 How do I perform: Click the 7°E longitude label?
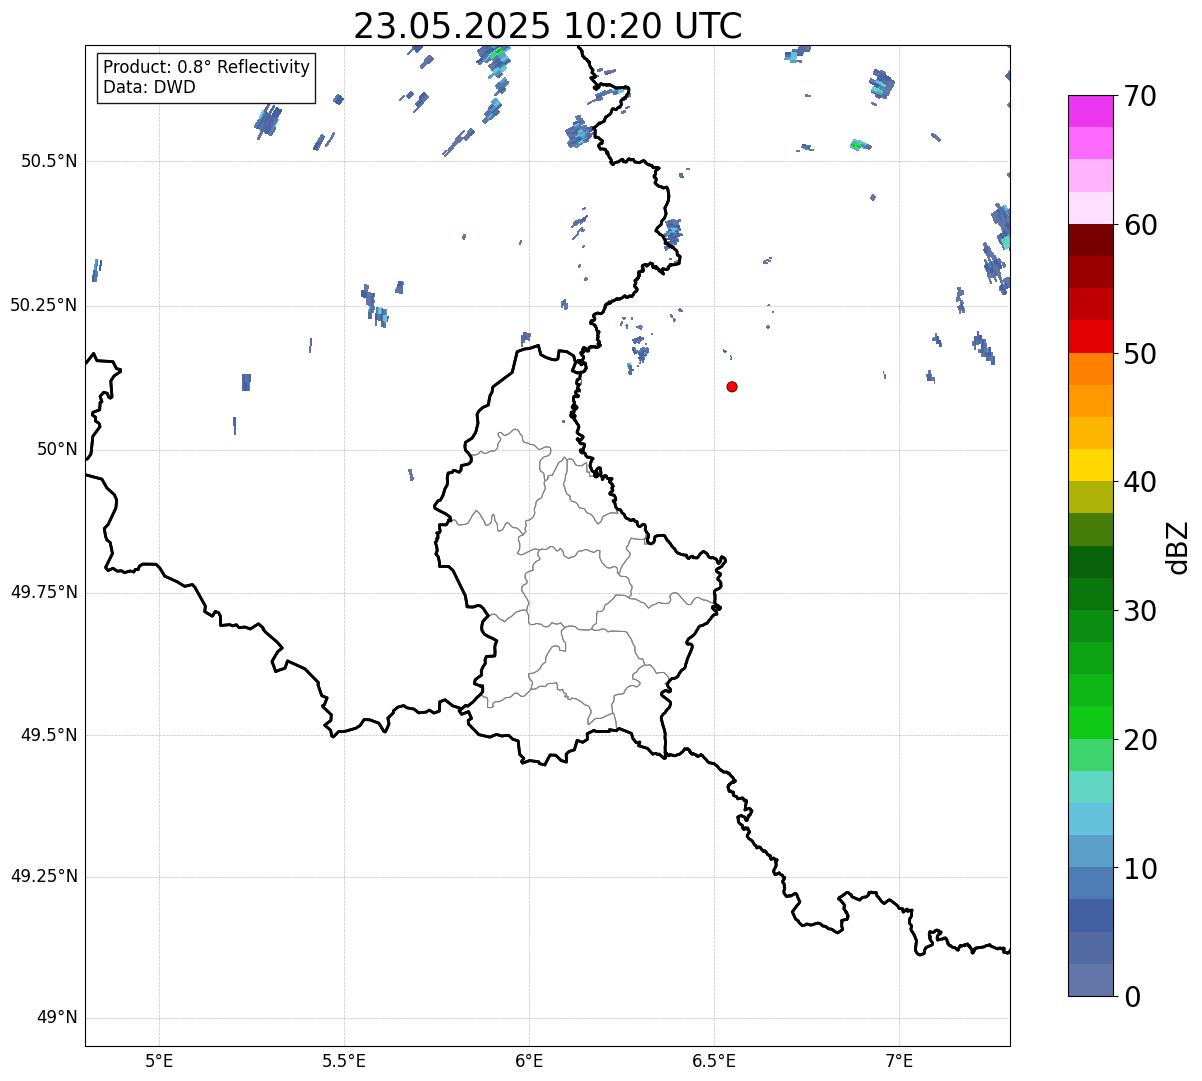(900, 1060)
